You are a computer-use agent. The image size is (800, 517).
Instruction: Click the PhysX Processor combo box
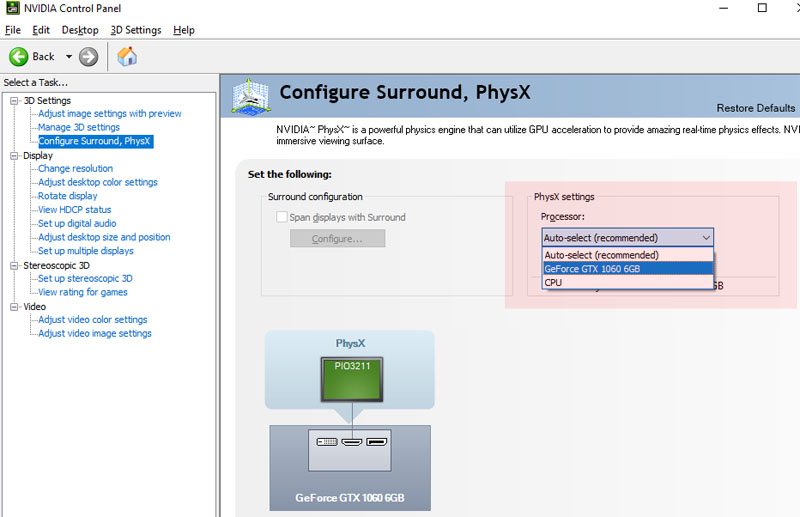pos(628,237)
